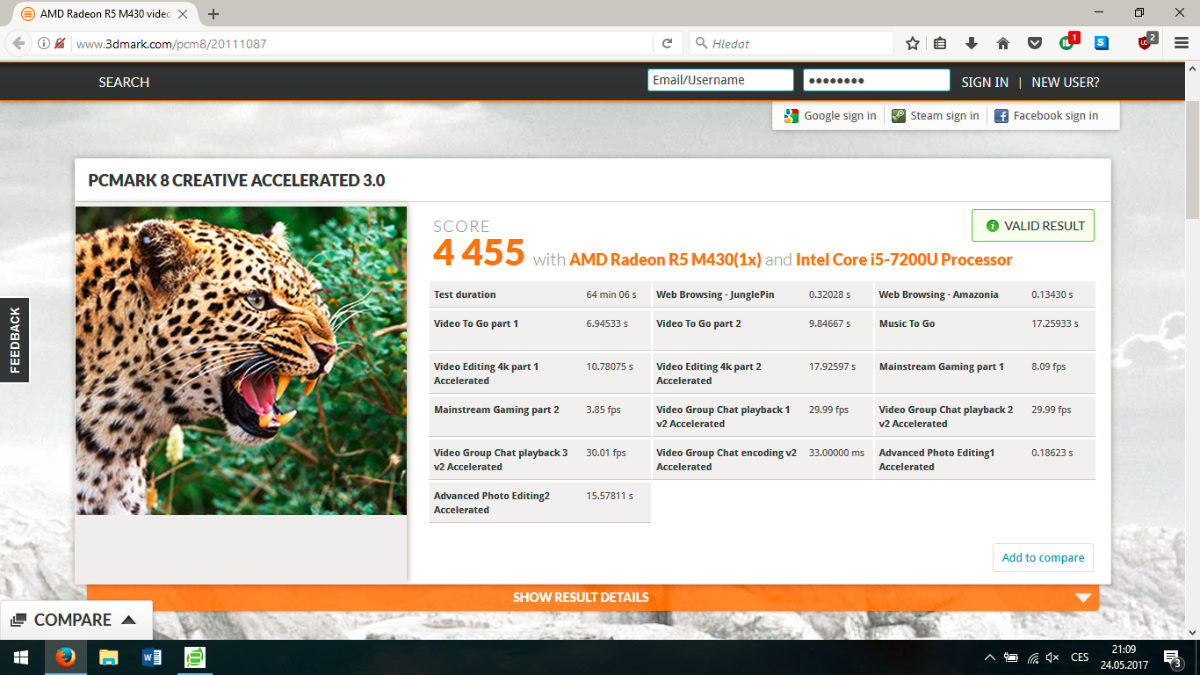Click the reload page icon
Screen dimensions: 1200x675
667,43
